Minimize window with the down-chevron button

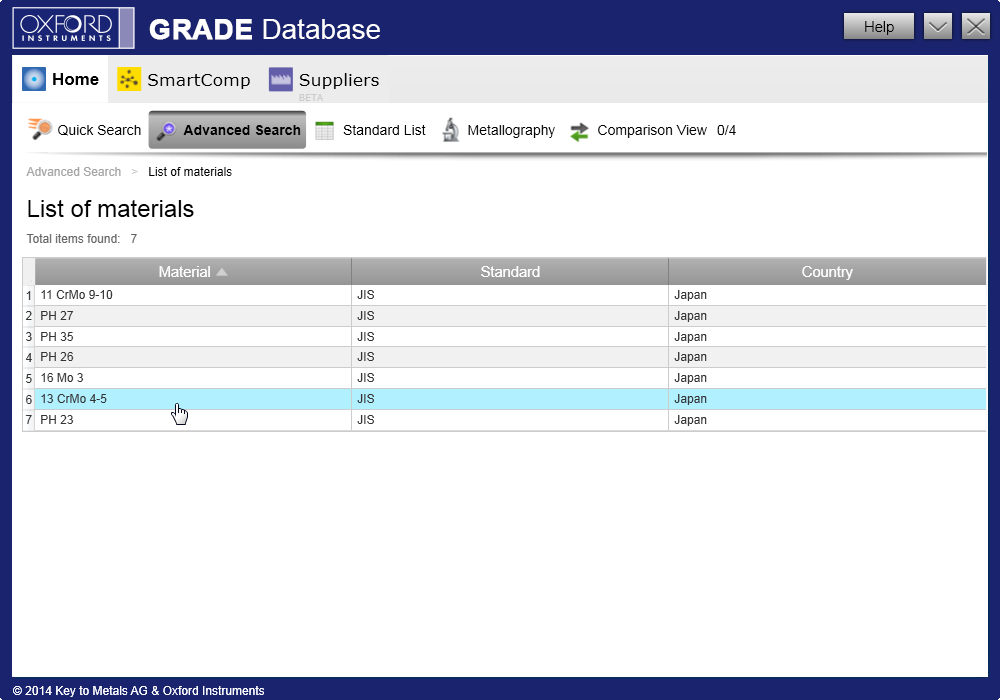938,27
